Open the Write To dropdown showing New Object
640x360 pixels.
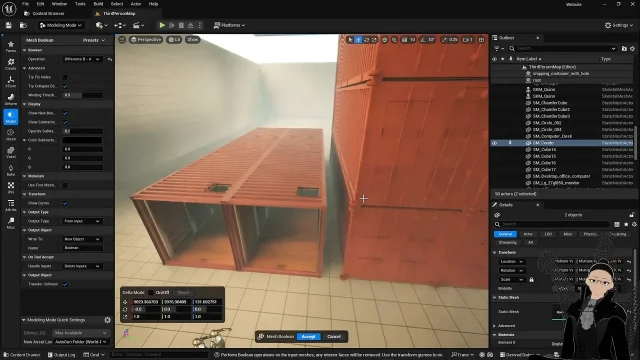point(82,239)
